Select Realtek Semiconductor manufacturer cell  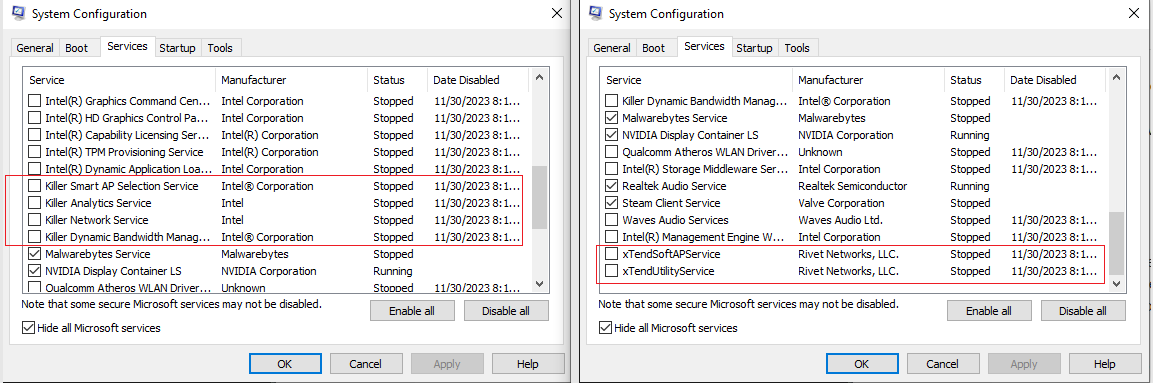852,186
